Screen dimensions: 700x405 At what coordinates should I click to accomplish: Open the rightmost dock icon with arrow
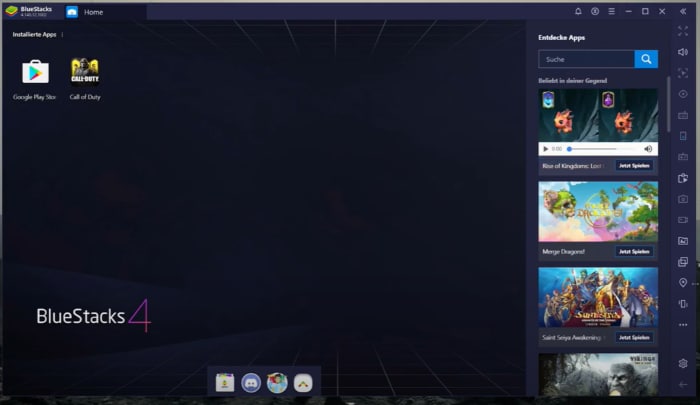pyautogui.click(x=303, y=383)
